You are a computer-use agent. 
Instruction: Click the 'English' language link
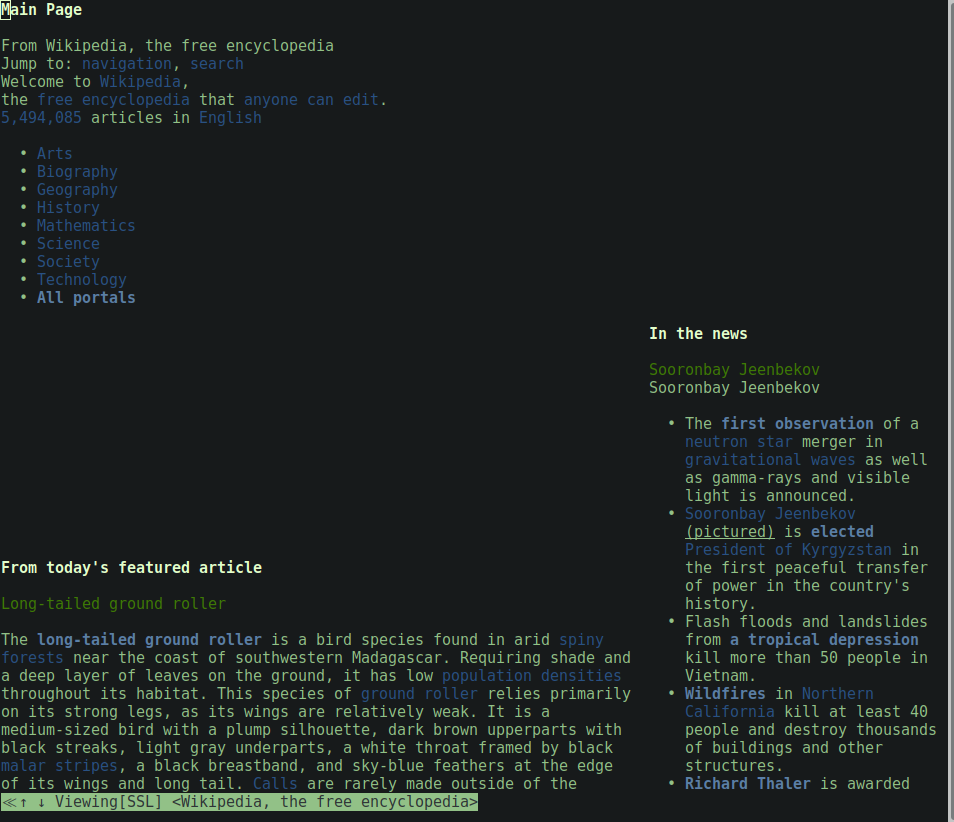[231, 117]
